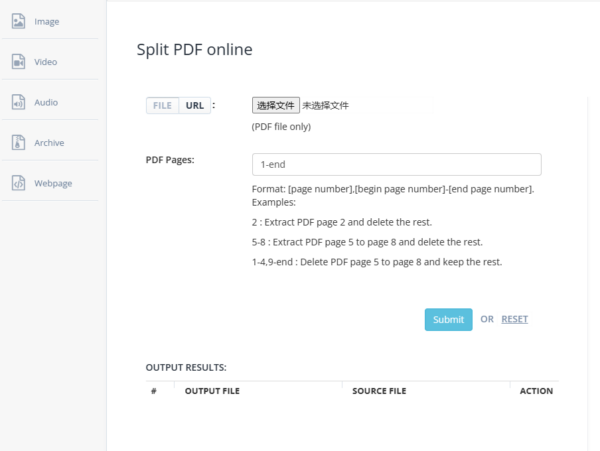The height and width of the screenshot is (451, 600).
Task: Switch source to URL mode
Action: 195,105
